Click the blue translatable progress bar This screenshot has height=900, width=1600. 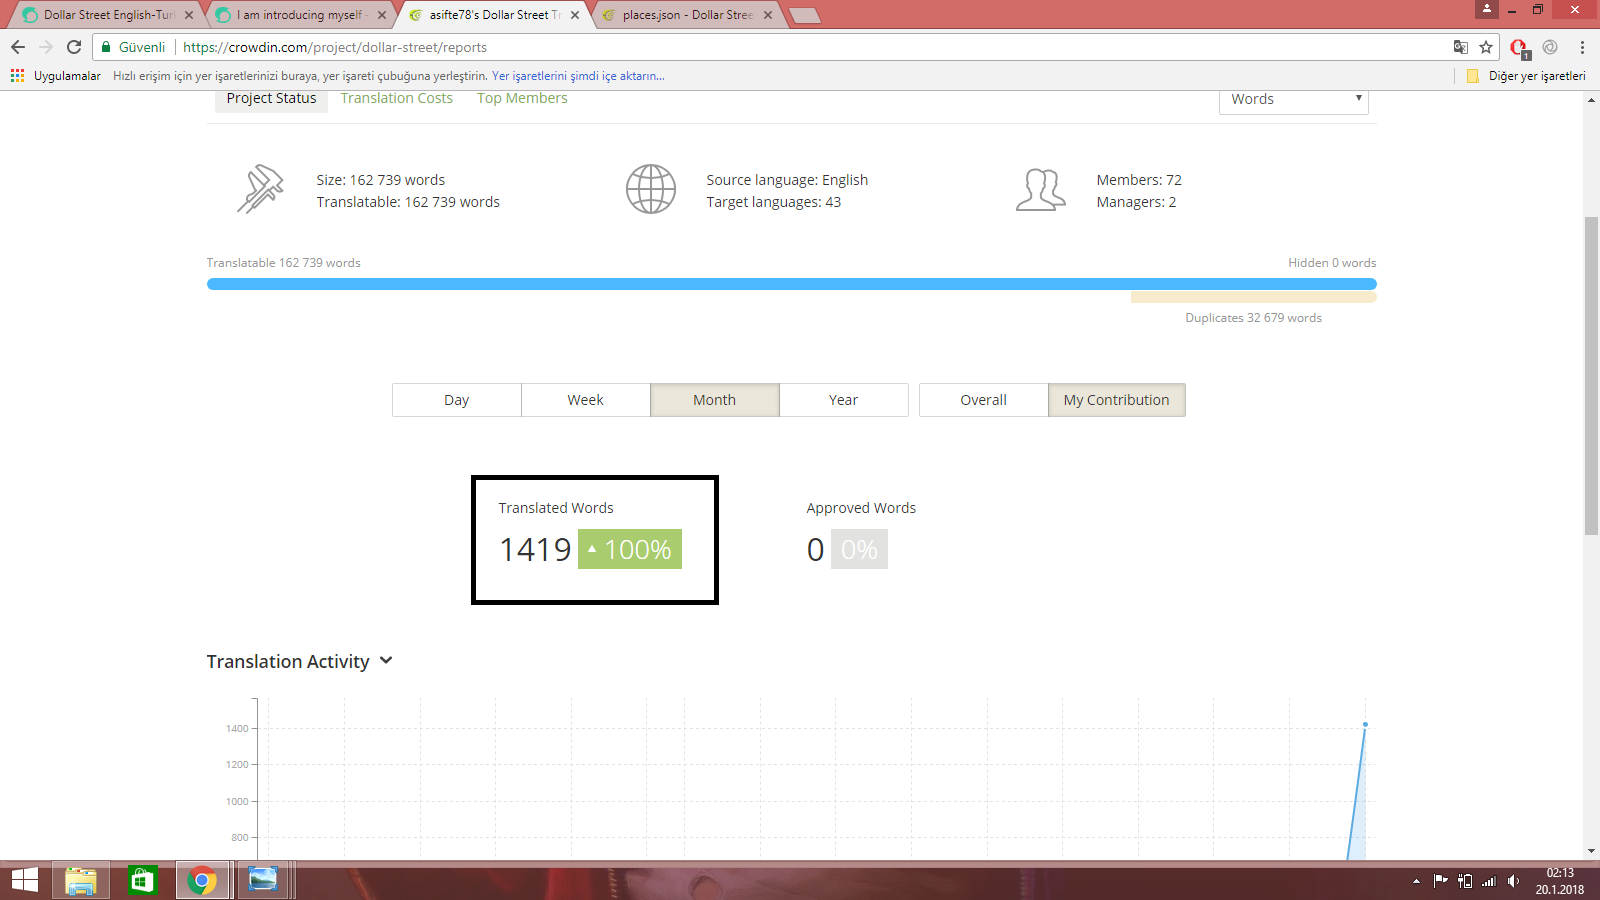[791, 284]
